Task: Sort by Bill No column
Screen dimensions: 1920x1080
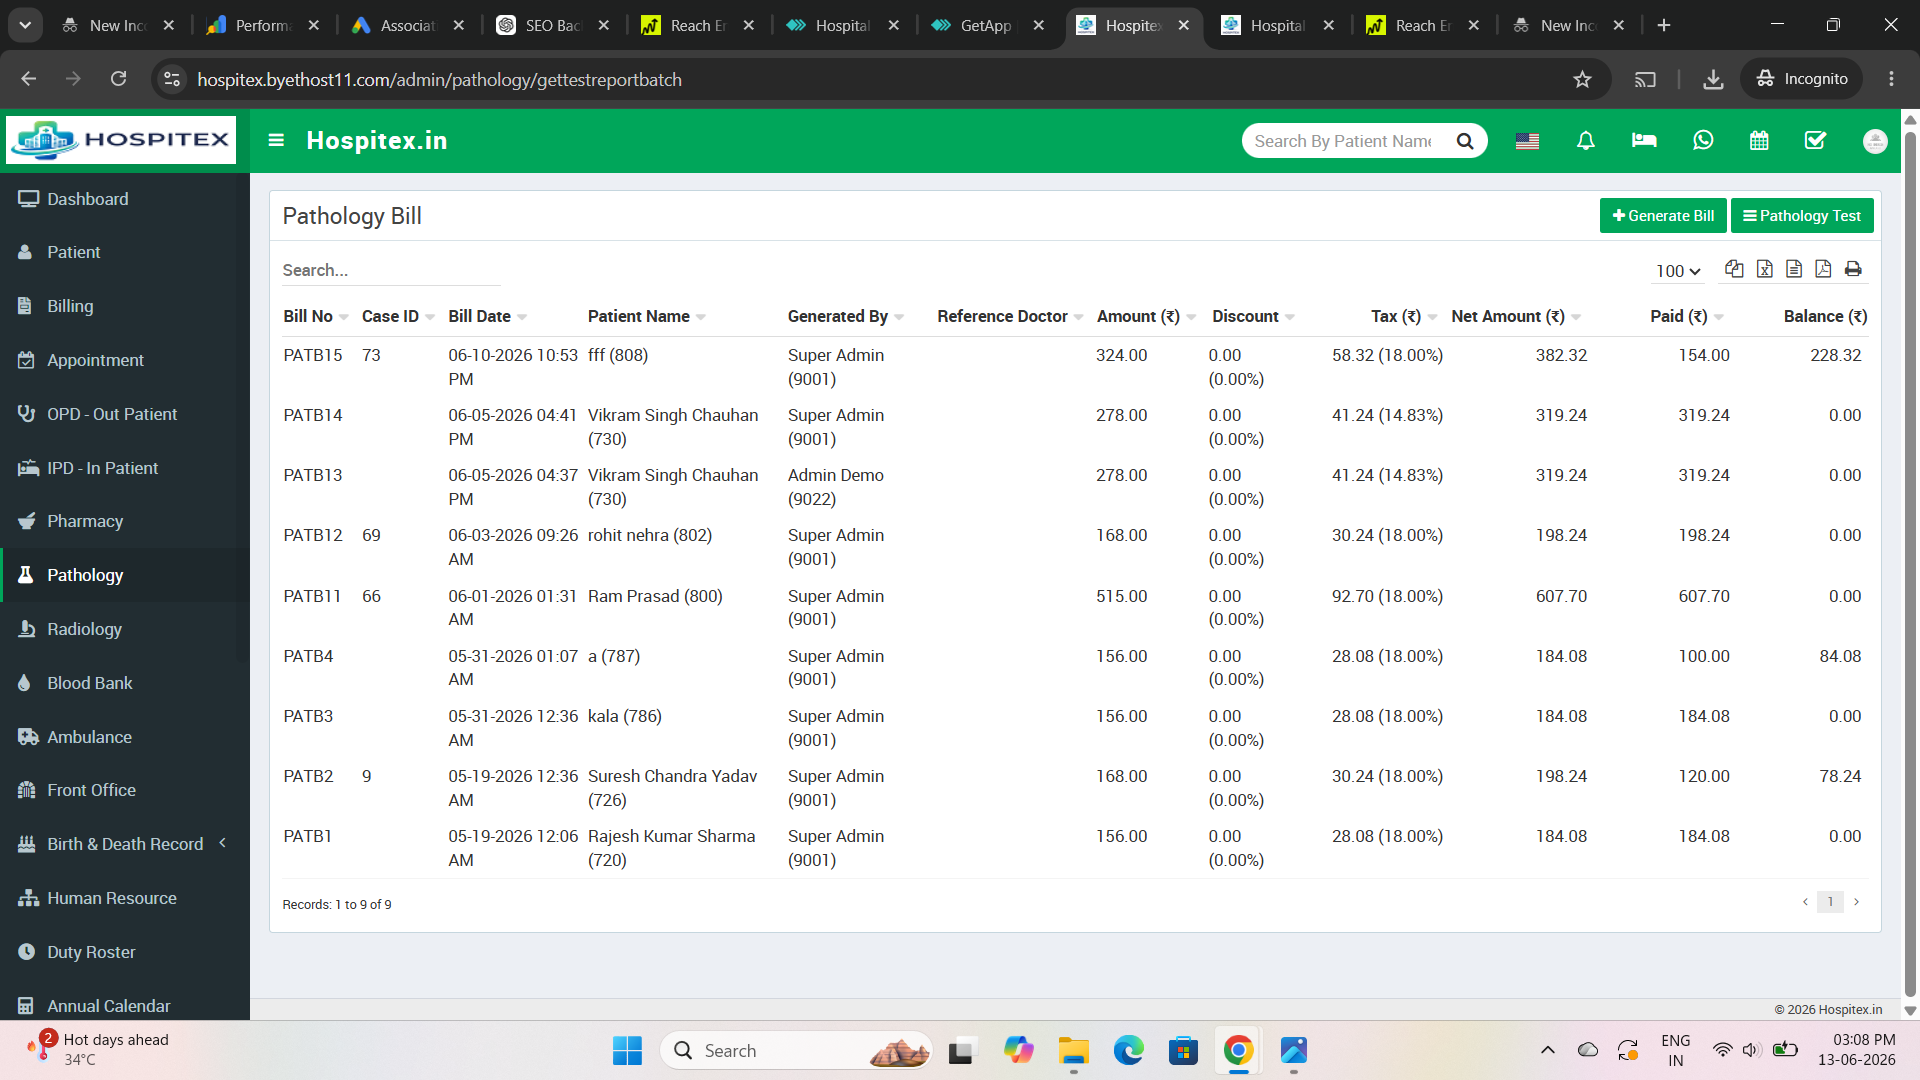Action: [316, 316]
